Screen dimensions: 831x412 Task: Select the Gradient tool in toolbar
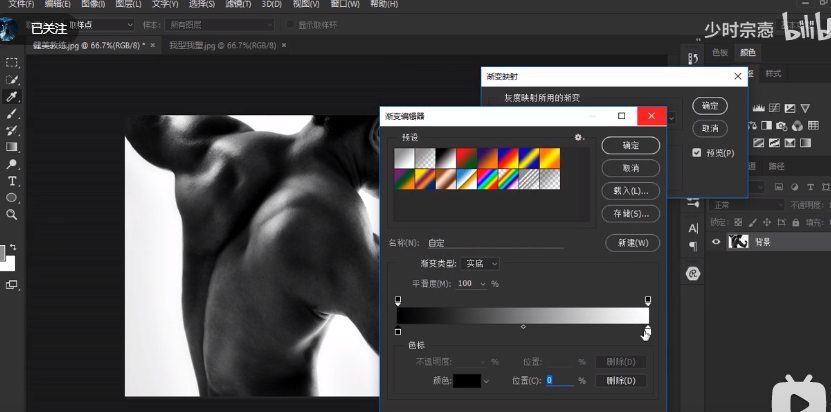12,147
